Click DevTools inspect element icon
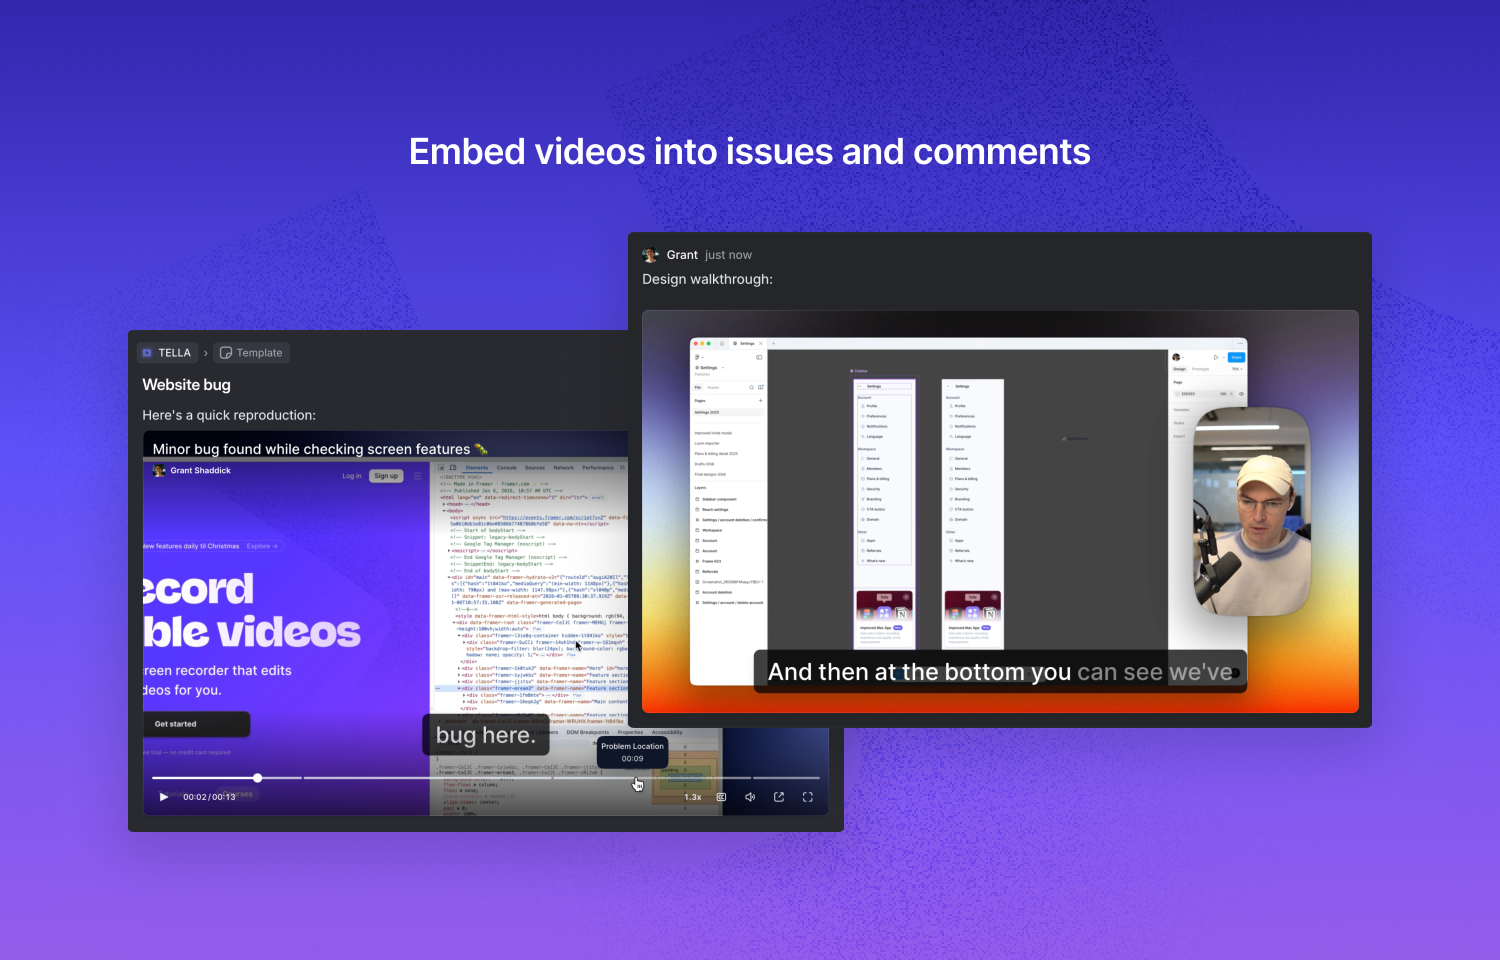The height and width of the screenshot is (960, 1500). pyautogui.click(x=441, y=468)
